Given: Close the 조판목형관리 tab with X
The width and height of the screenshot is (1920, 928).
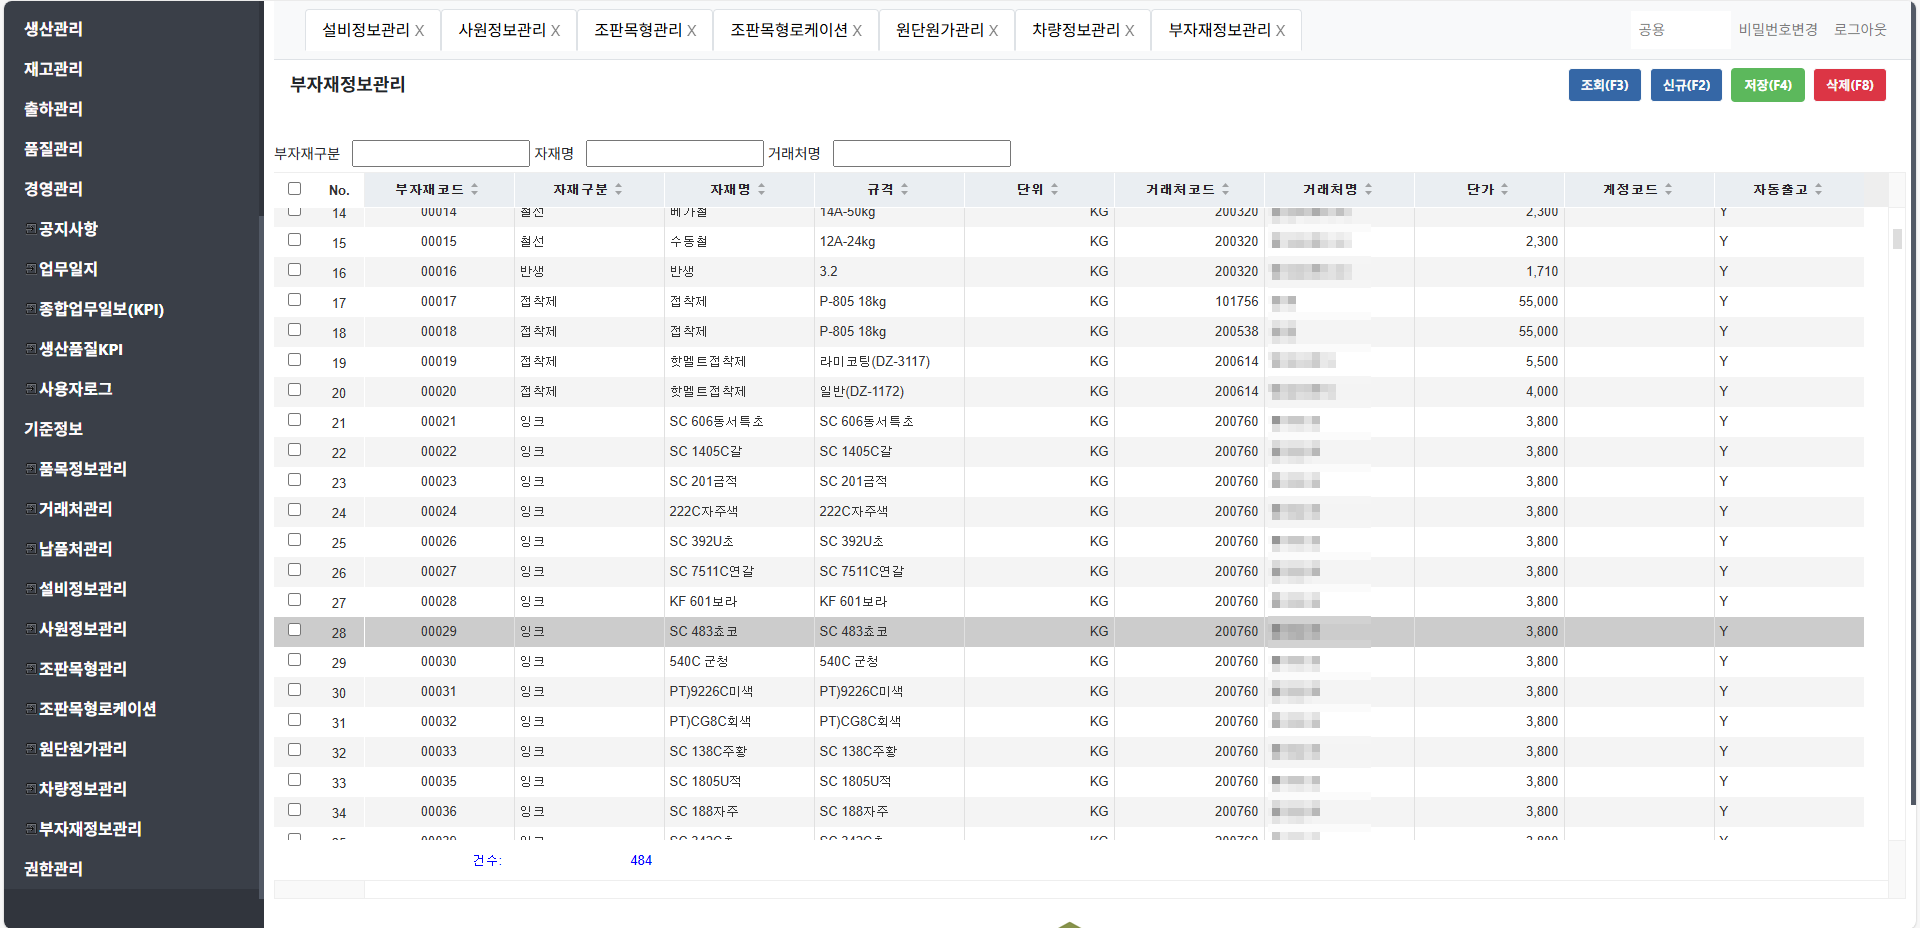Looking at the screenshot, I should [x=691, y=31].
